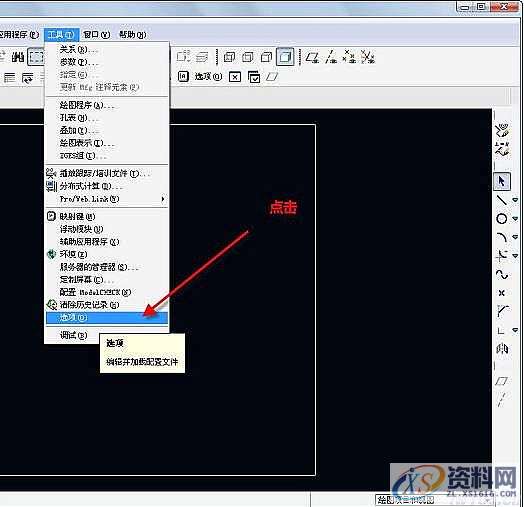This screenshot has width=524, height=507.
Task: Click the Hidden Line display icon
Action: click(248, 57)
